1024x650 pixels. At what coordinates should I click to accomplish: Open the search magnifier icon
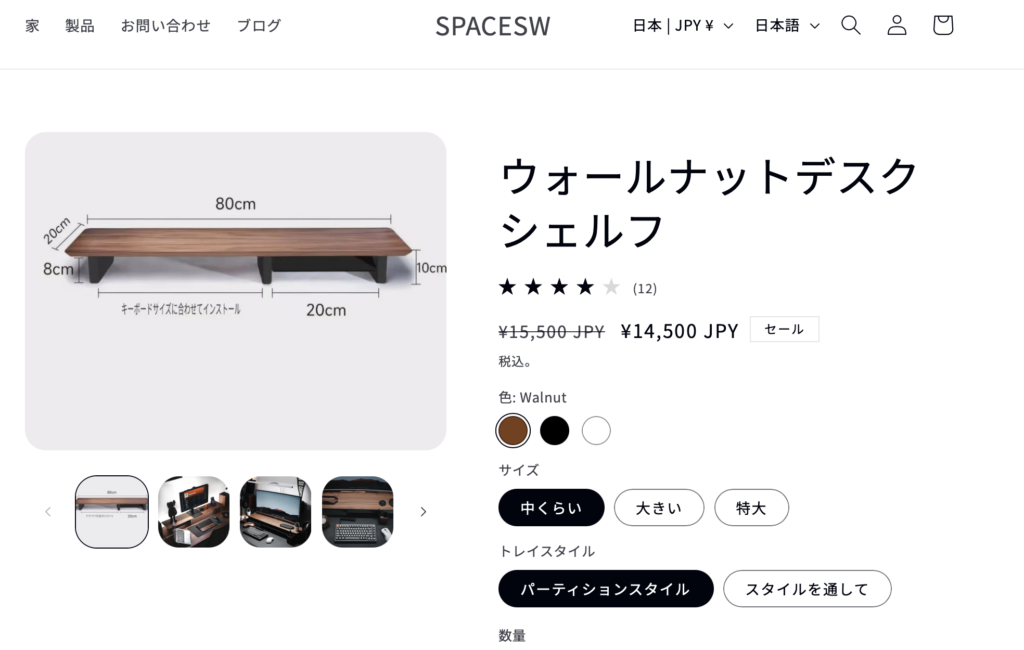coord(850,25)
